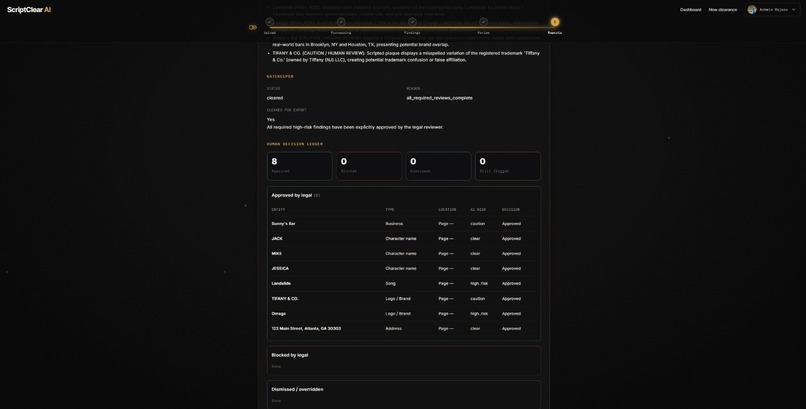
Task: Click the MIKE entity row
Action: pos(404,253)
